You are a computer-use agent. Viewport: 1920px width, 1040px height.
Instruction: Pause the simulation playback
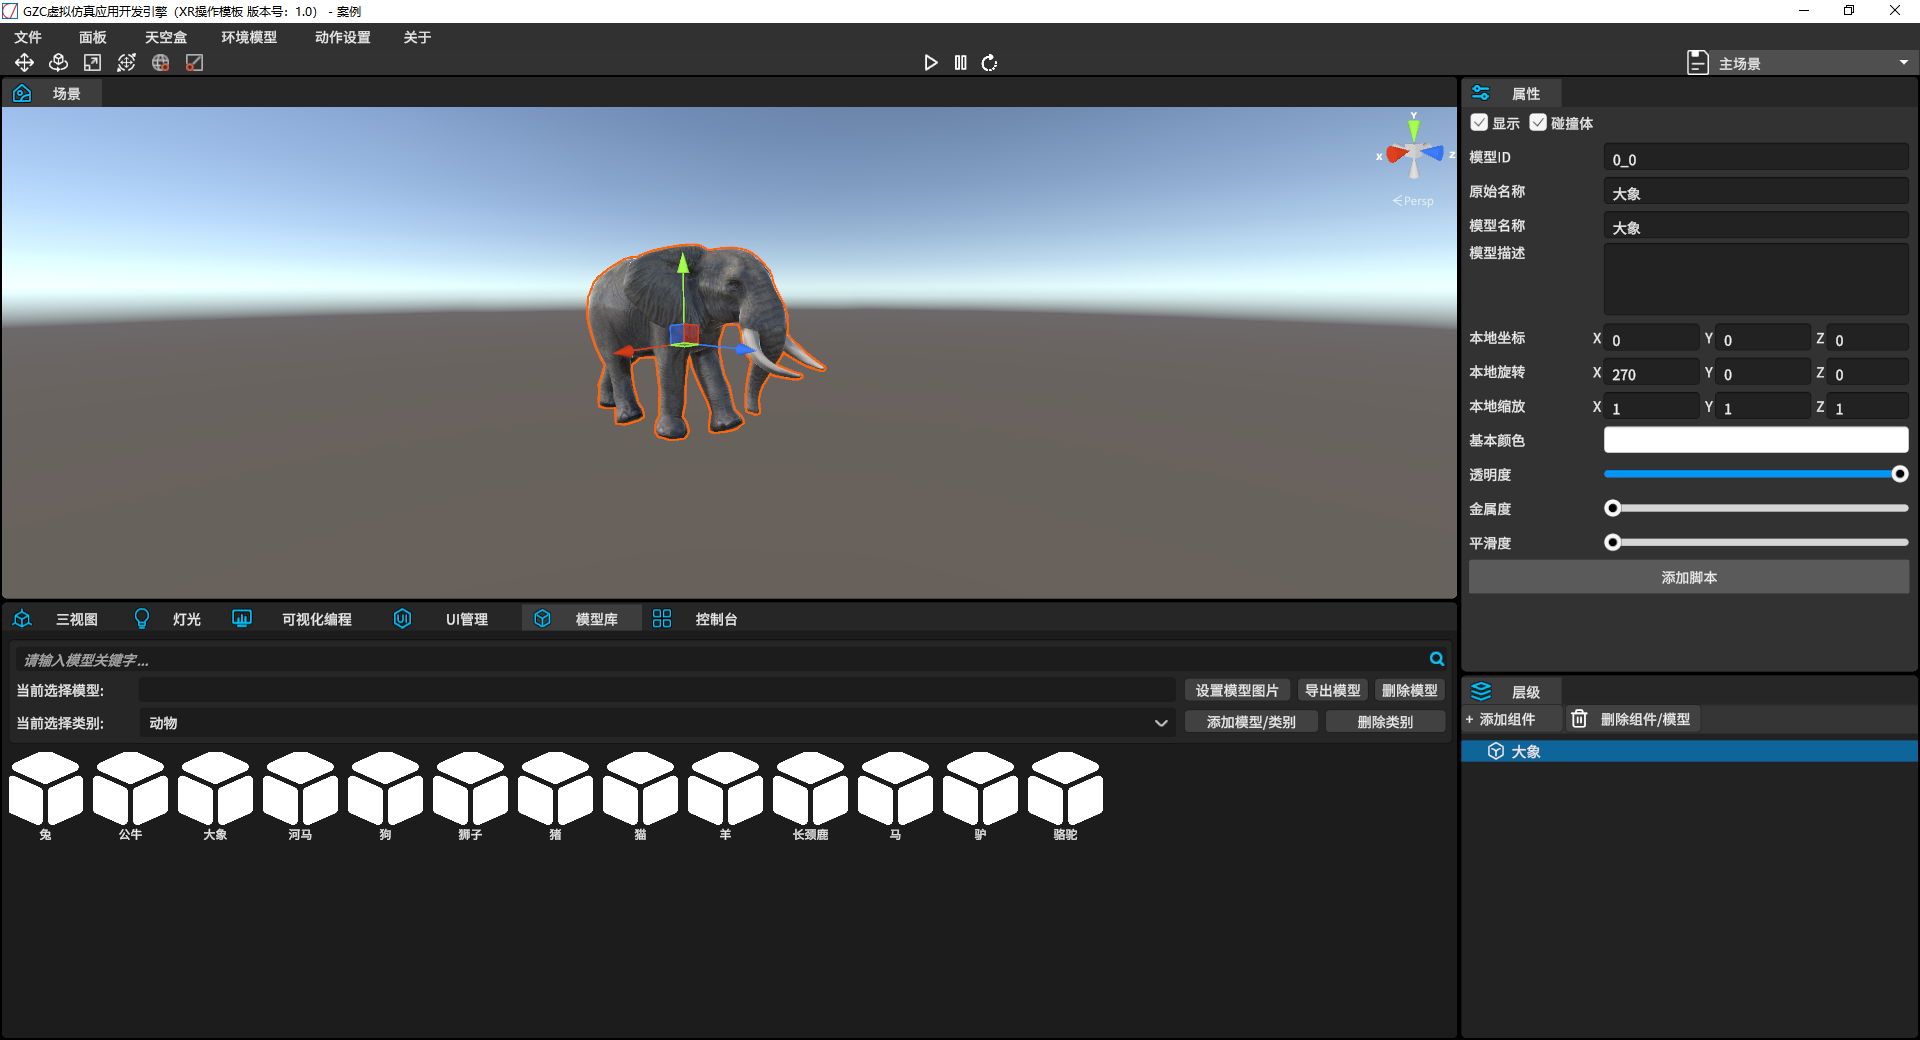(x=960, y=63)
